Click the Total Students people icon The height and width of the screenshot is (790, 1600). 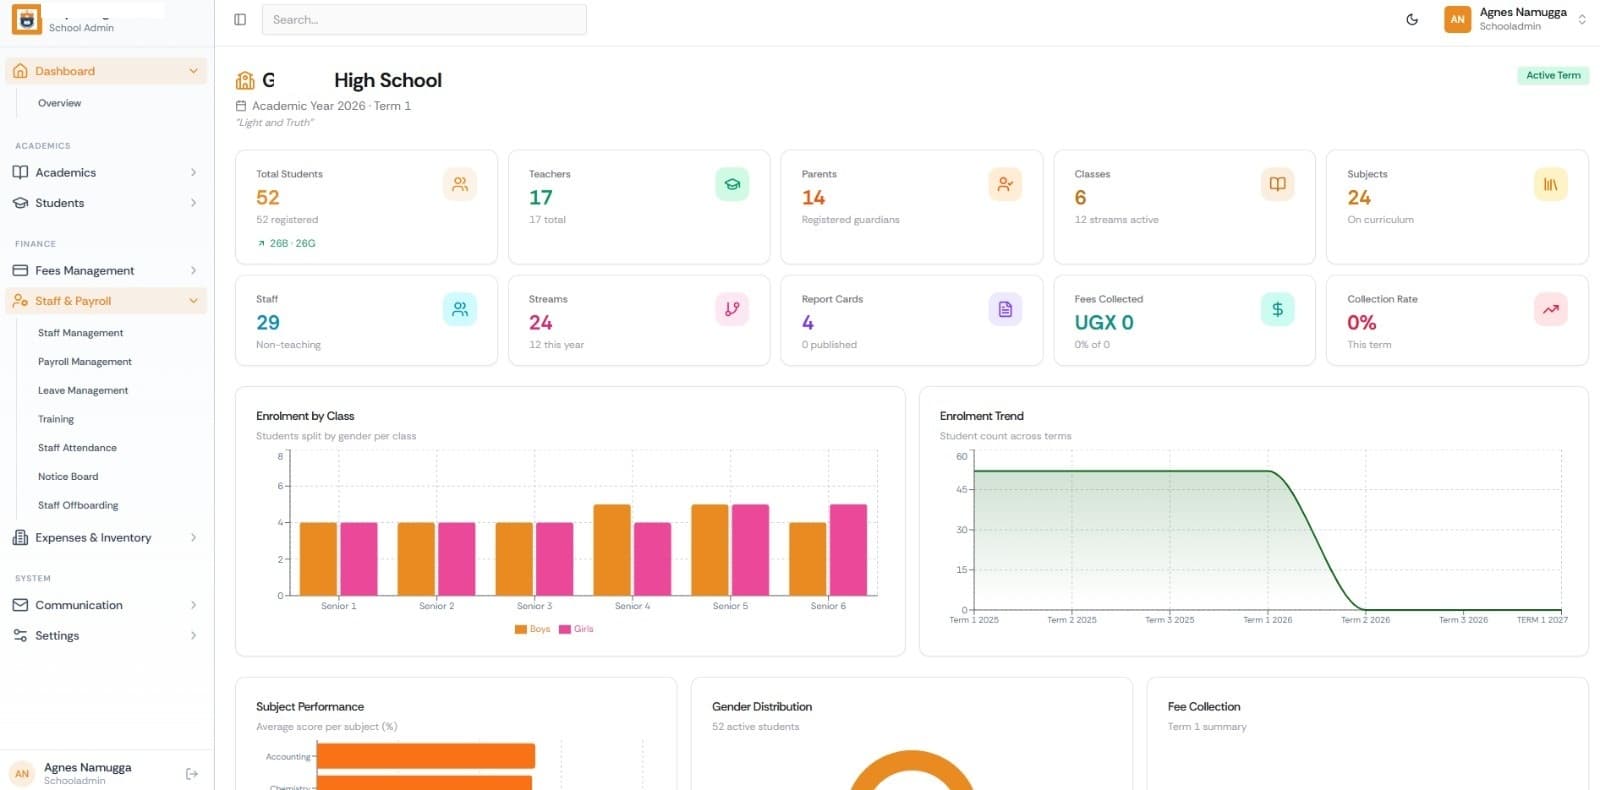point(460,185)
